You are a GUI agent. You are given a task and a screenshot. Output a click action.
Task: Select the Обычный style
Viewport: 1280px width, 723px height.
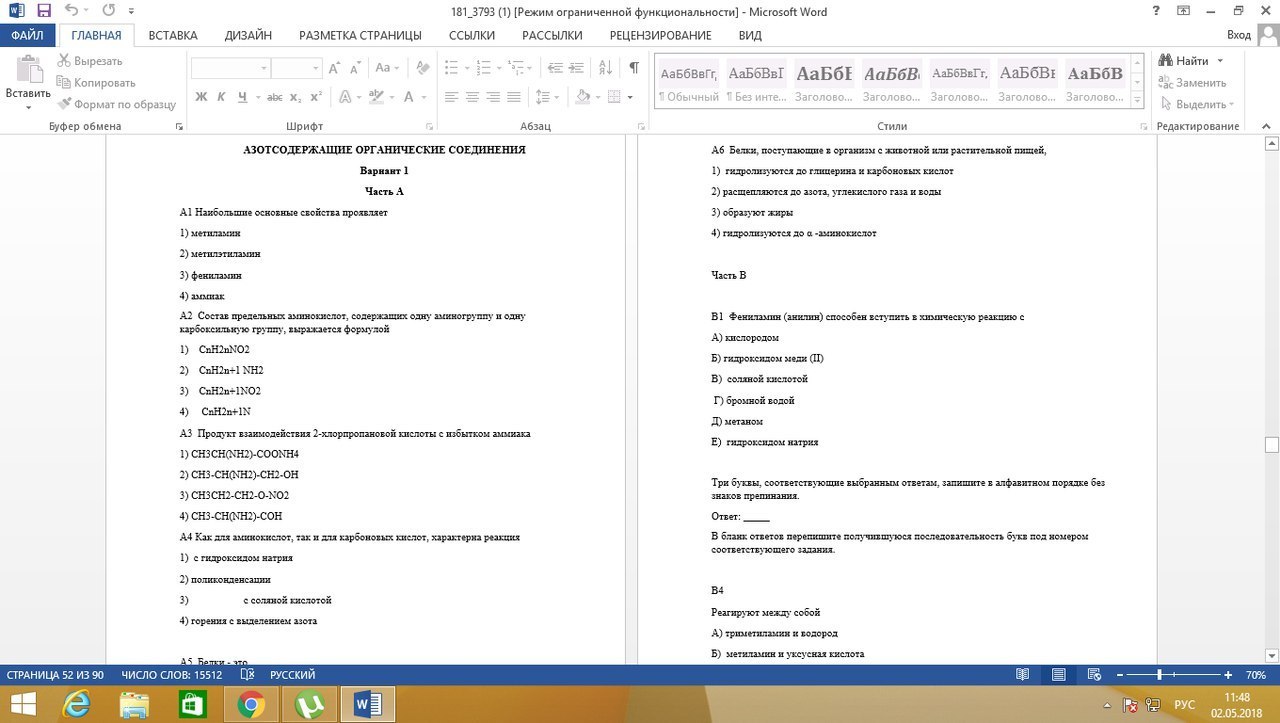click(688, 82)
